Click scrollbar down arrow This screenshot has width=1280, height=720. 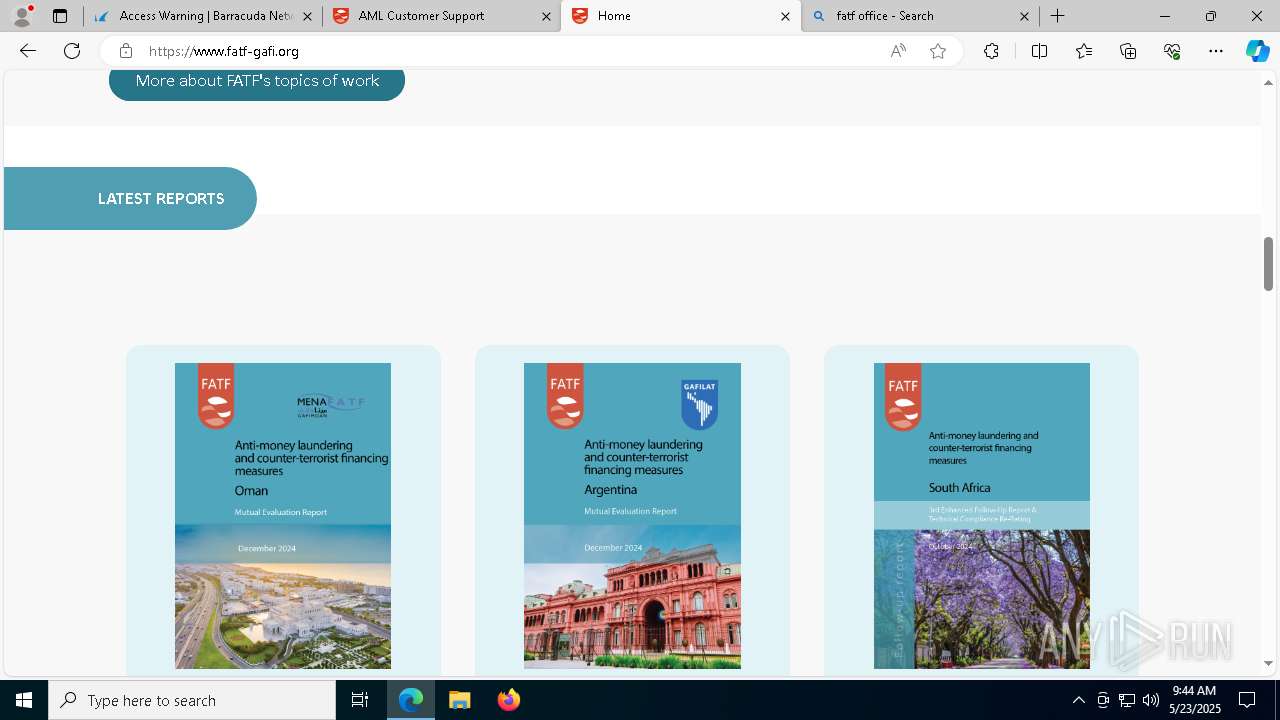coord(1269,663)
